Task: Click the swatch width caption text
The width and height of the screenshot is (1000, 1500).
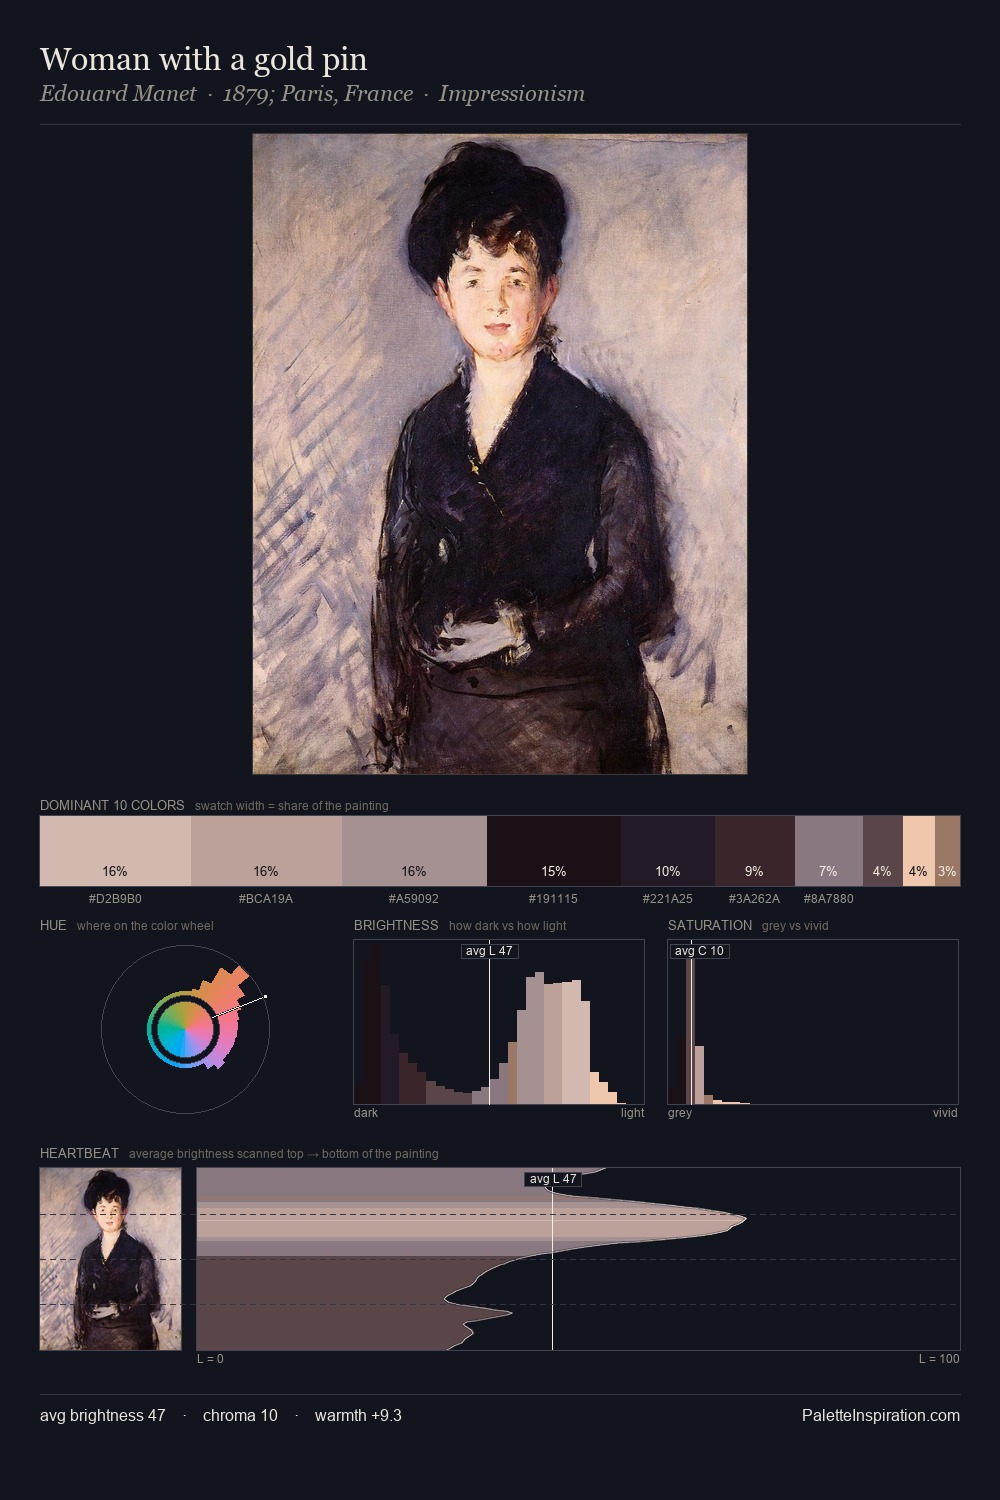Action: point(292,806)
